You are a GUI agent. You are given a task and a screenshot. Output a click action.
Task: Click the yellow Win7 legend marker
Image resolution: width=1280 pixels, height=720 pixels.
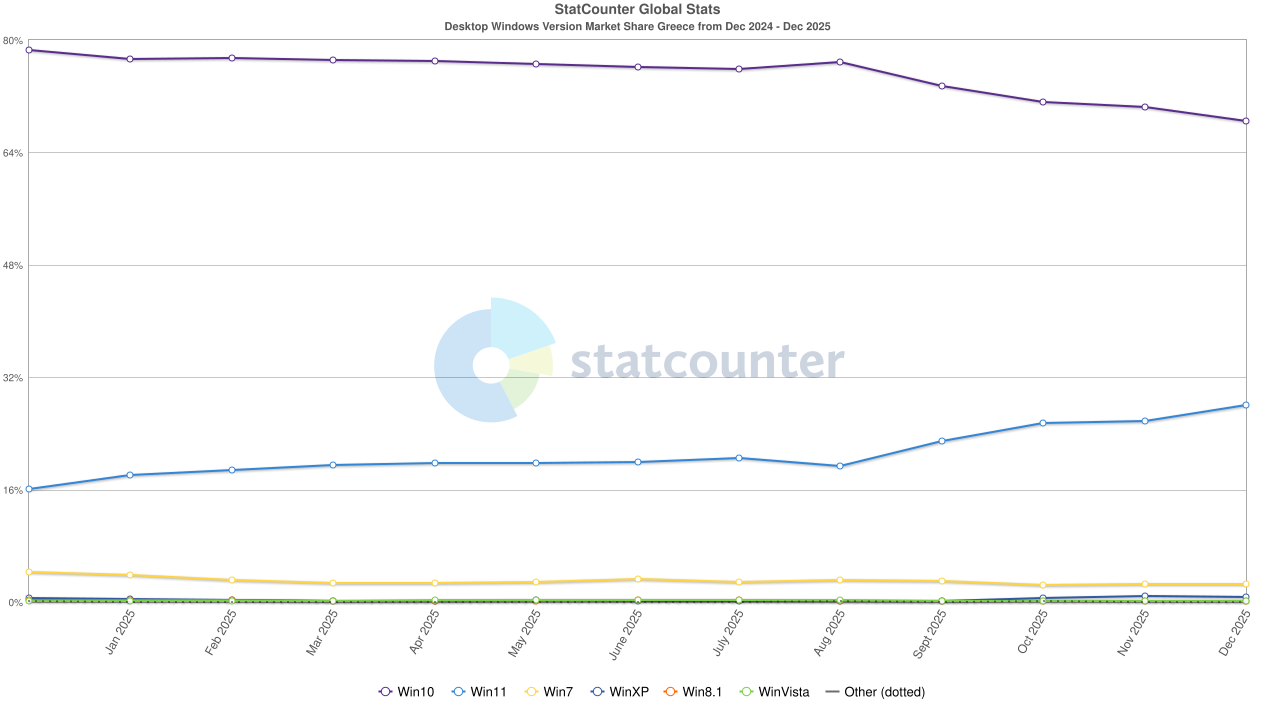532,691
